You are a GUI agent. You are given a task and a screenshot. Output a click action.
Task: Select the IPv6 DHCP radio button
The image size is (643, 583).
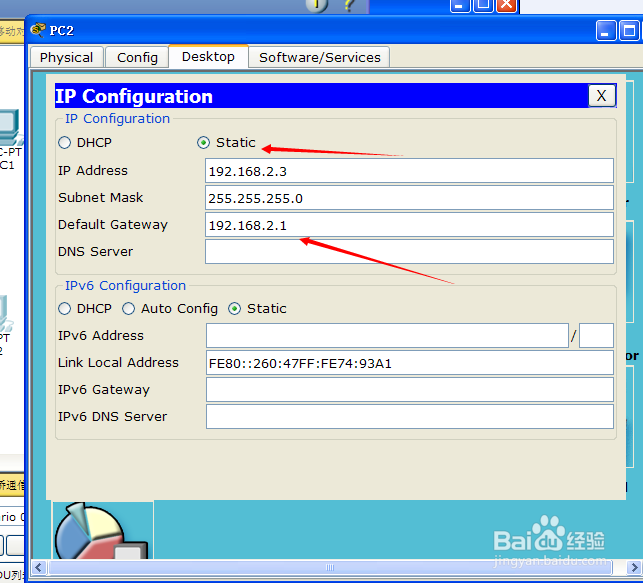pos(64,309)
